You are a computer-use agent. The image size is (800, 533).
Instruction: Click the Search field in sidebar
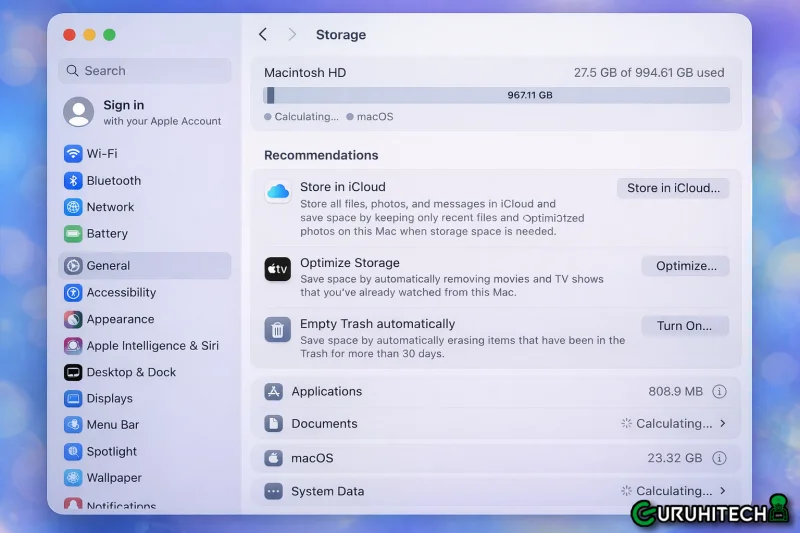[x=145, y=71]
